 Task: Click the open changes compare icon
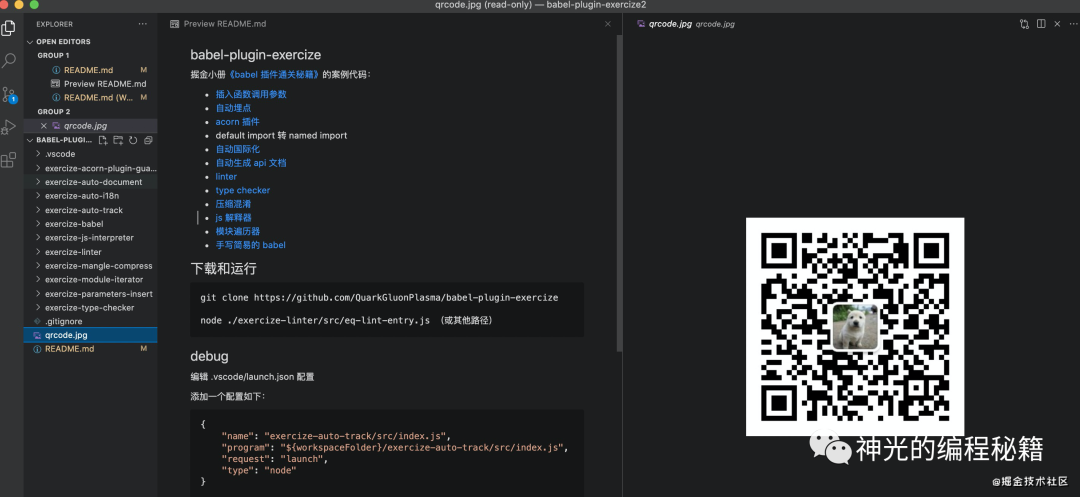[1024, 24]
